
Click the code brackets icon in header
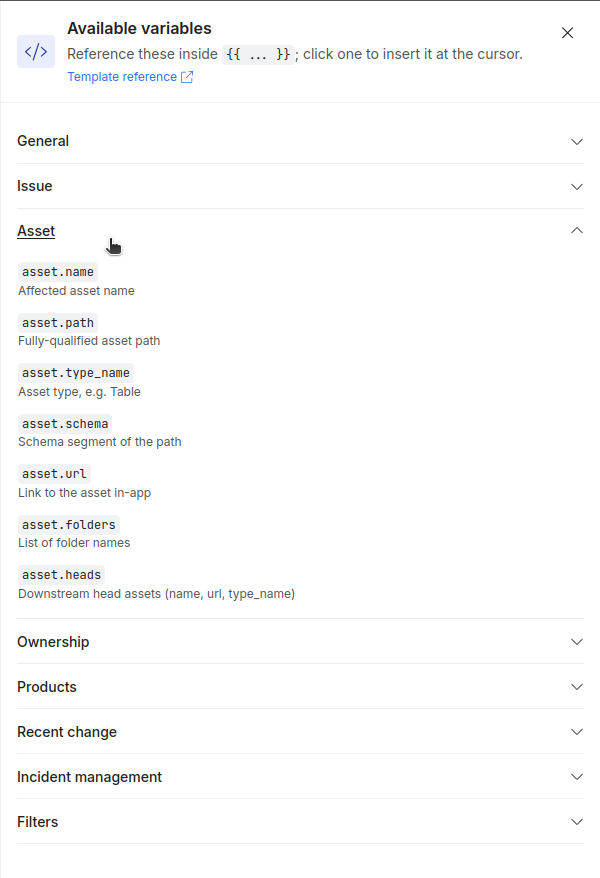click(x=36, y=52)
